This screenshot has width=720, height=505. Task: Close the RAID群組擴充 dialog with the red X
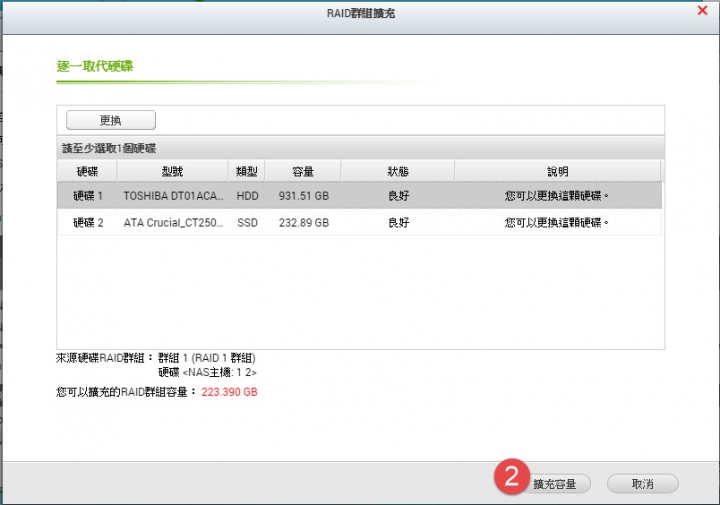702,10
